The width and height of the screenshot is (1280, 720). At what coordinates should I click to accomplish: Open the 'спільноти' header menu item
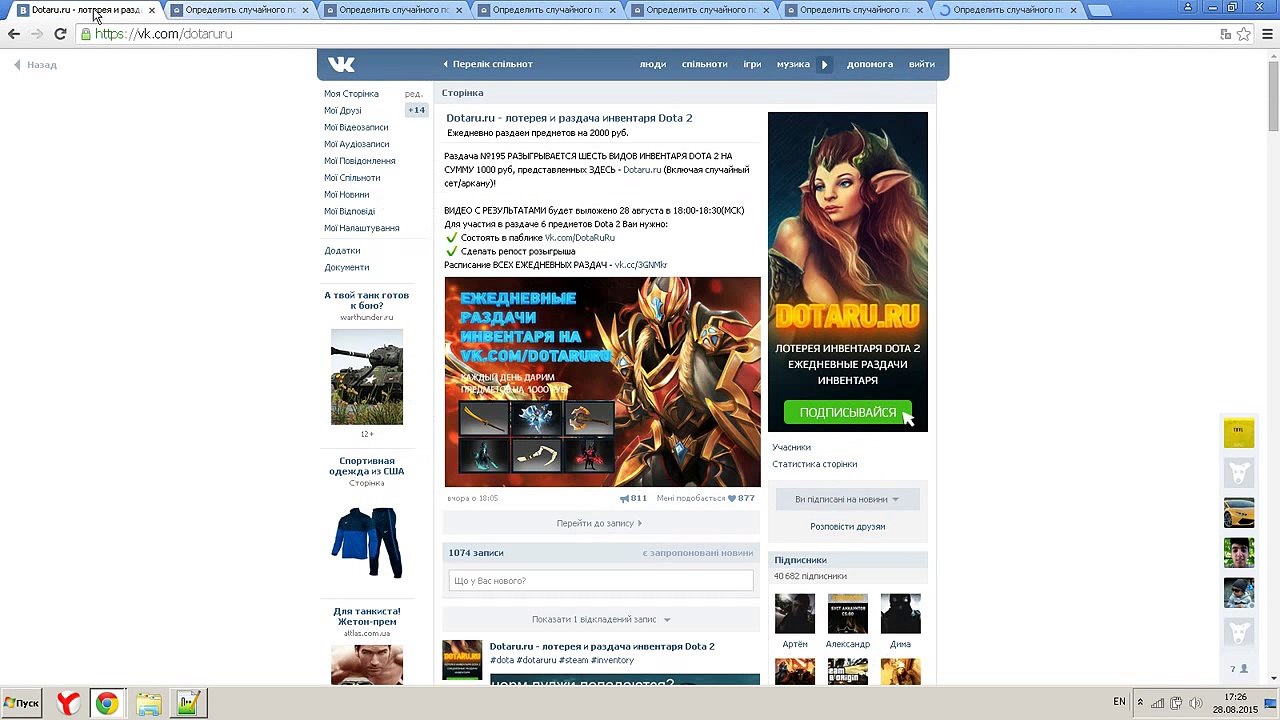705,64
